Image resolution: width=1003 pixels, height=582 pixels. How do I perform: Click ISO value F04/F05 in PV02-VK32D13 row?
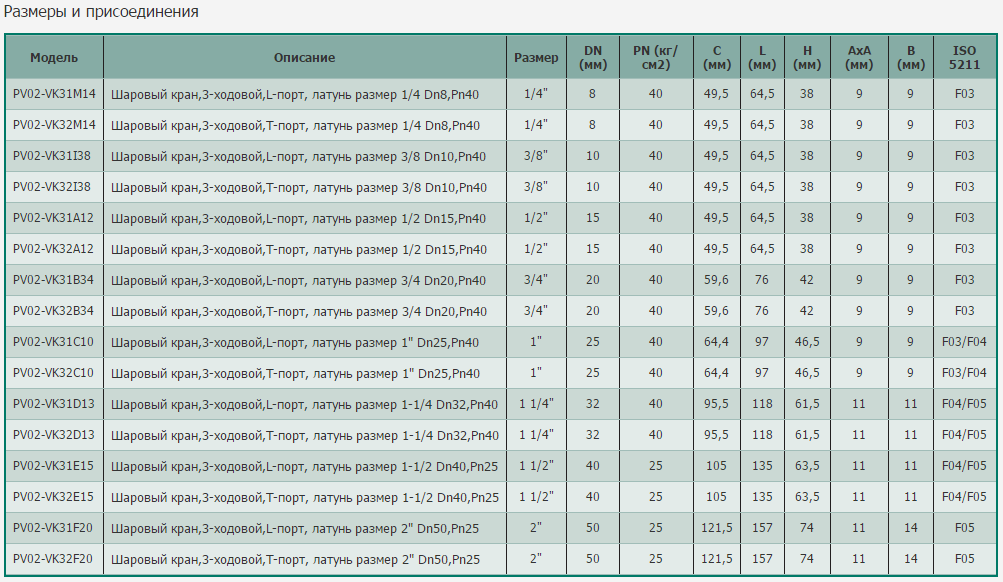click(965, 435)
